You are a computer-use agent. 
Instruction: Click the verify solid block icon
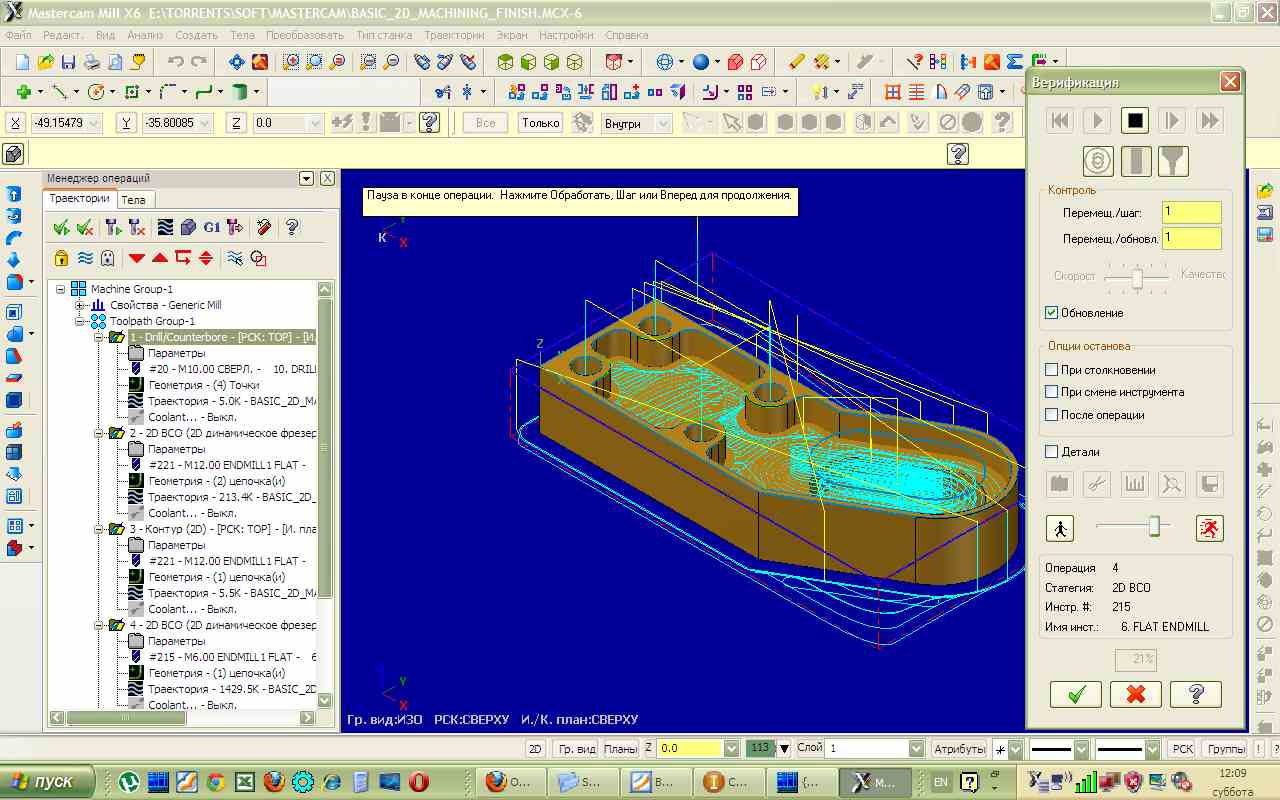tap(188, 227)
